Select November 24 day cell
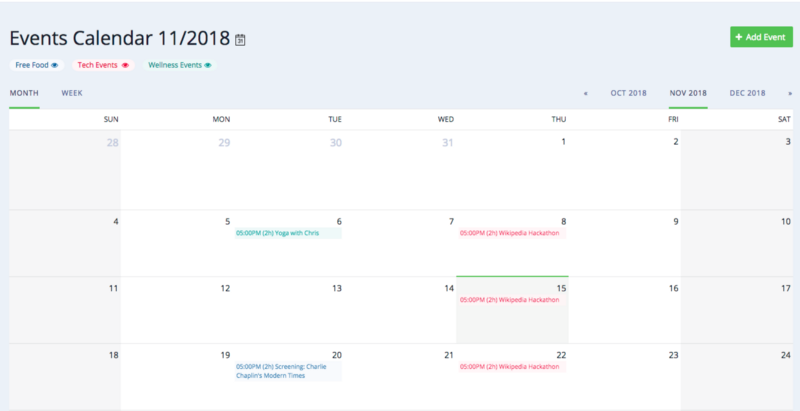This screenshot has height=411, width=800. click(x=737, y=377)
